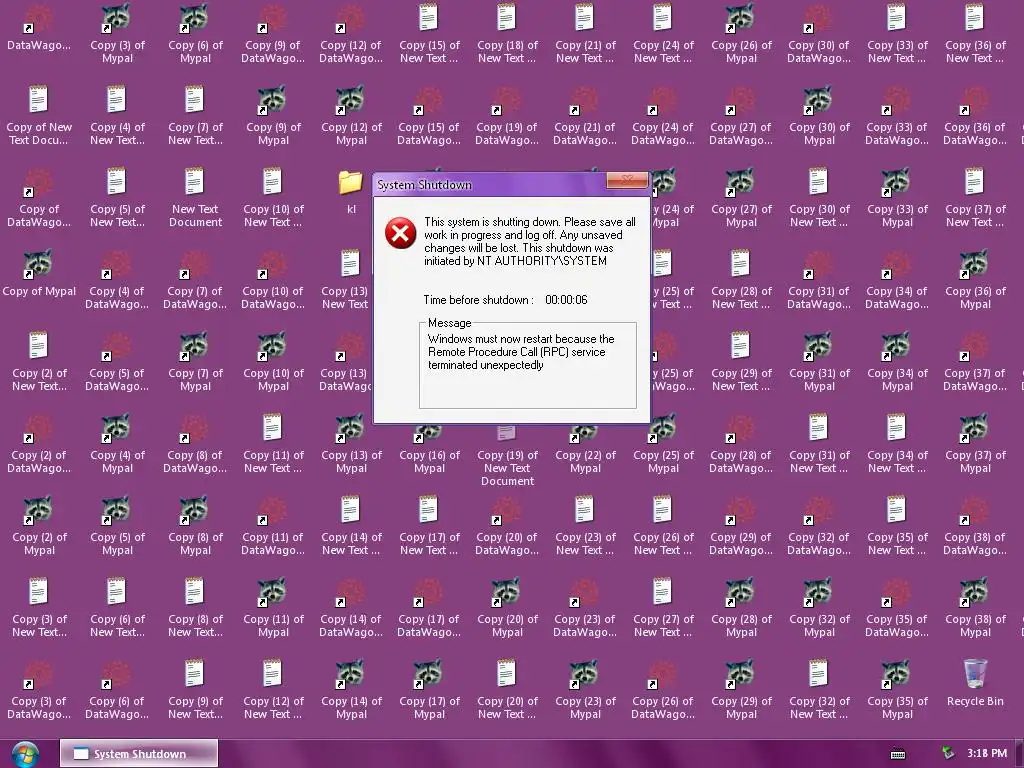This screenshot has width=1024, height=768.
Task: Open the Windows Start orb
Action: (x=25, y=754)
